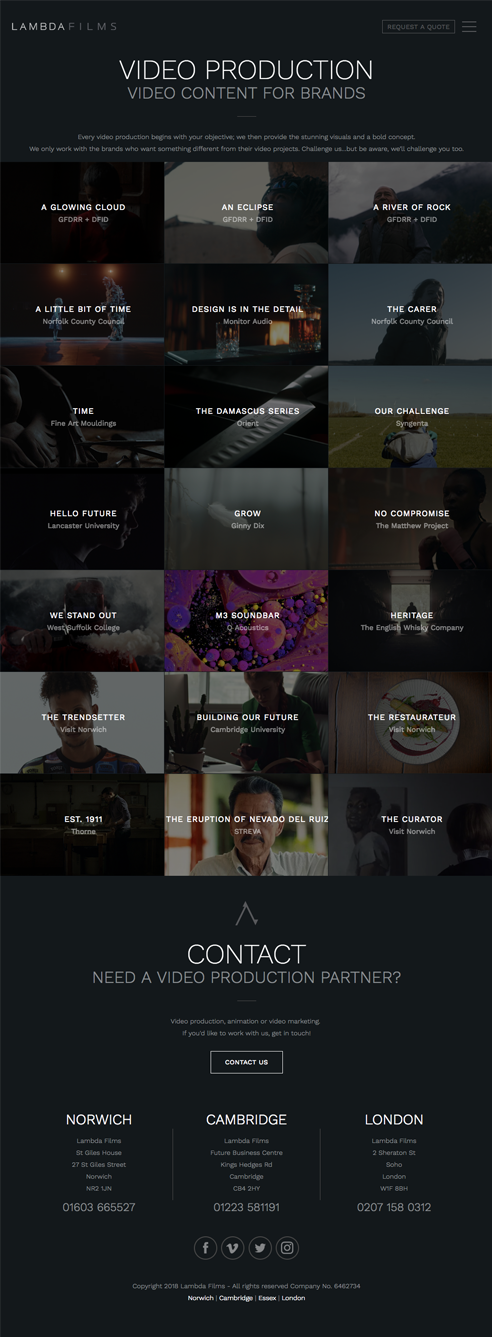Screen dimensions: 492x1337
Task: Follow the Norwich footer link
Action: tap(200, 1298)
